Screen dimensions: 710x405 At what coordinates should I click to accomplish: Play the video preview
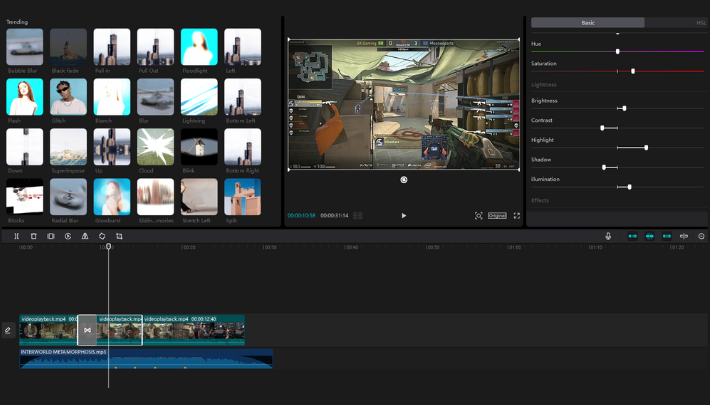[404, 216]
